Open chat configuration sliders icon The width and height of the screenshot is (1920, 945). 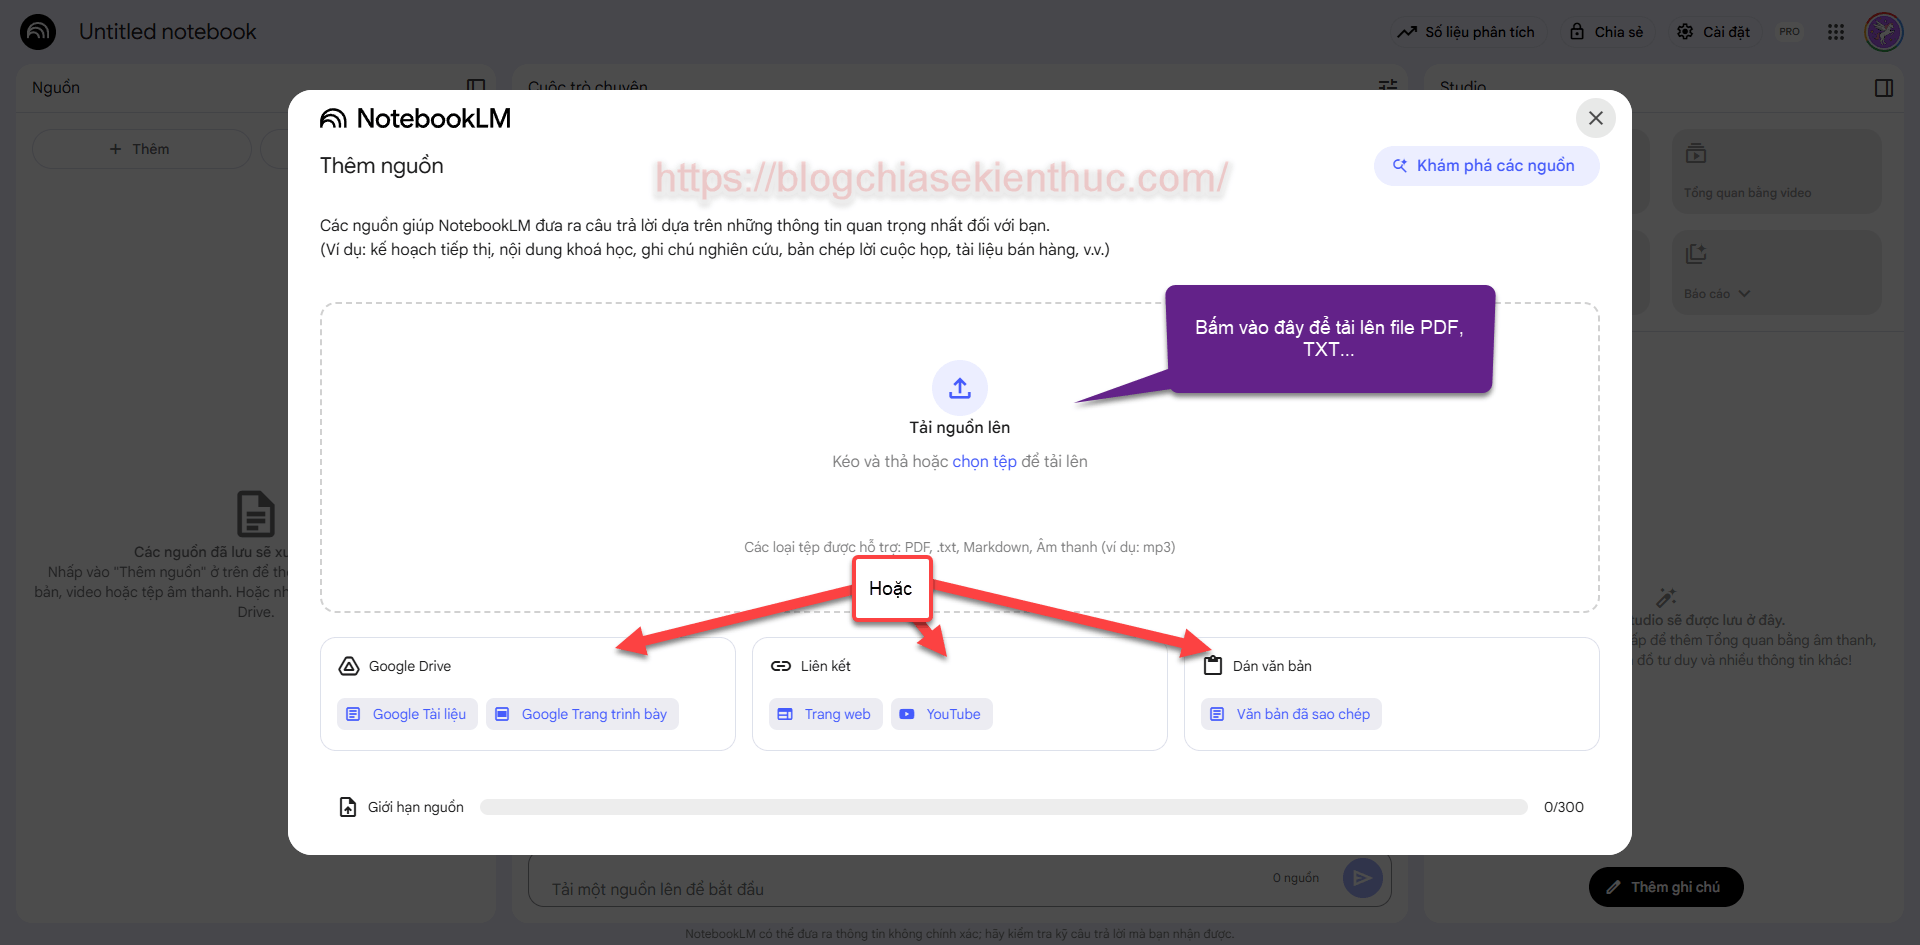[1388, 86]
